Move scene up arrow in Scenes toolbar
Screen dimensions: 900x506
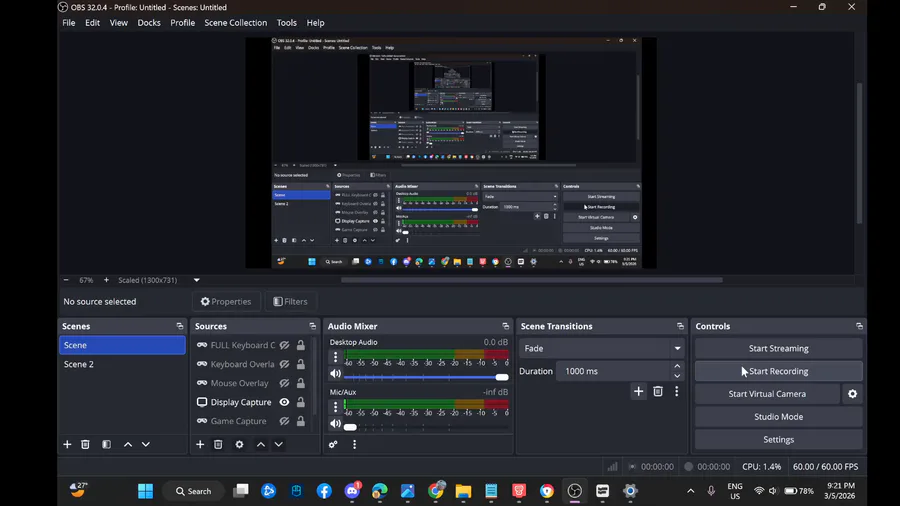[x=128, y=444]
